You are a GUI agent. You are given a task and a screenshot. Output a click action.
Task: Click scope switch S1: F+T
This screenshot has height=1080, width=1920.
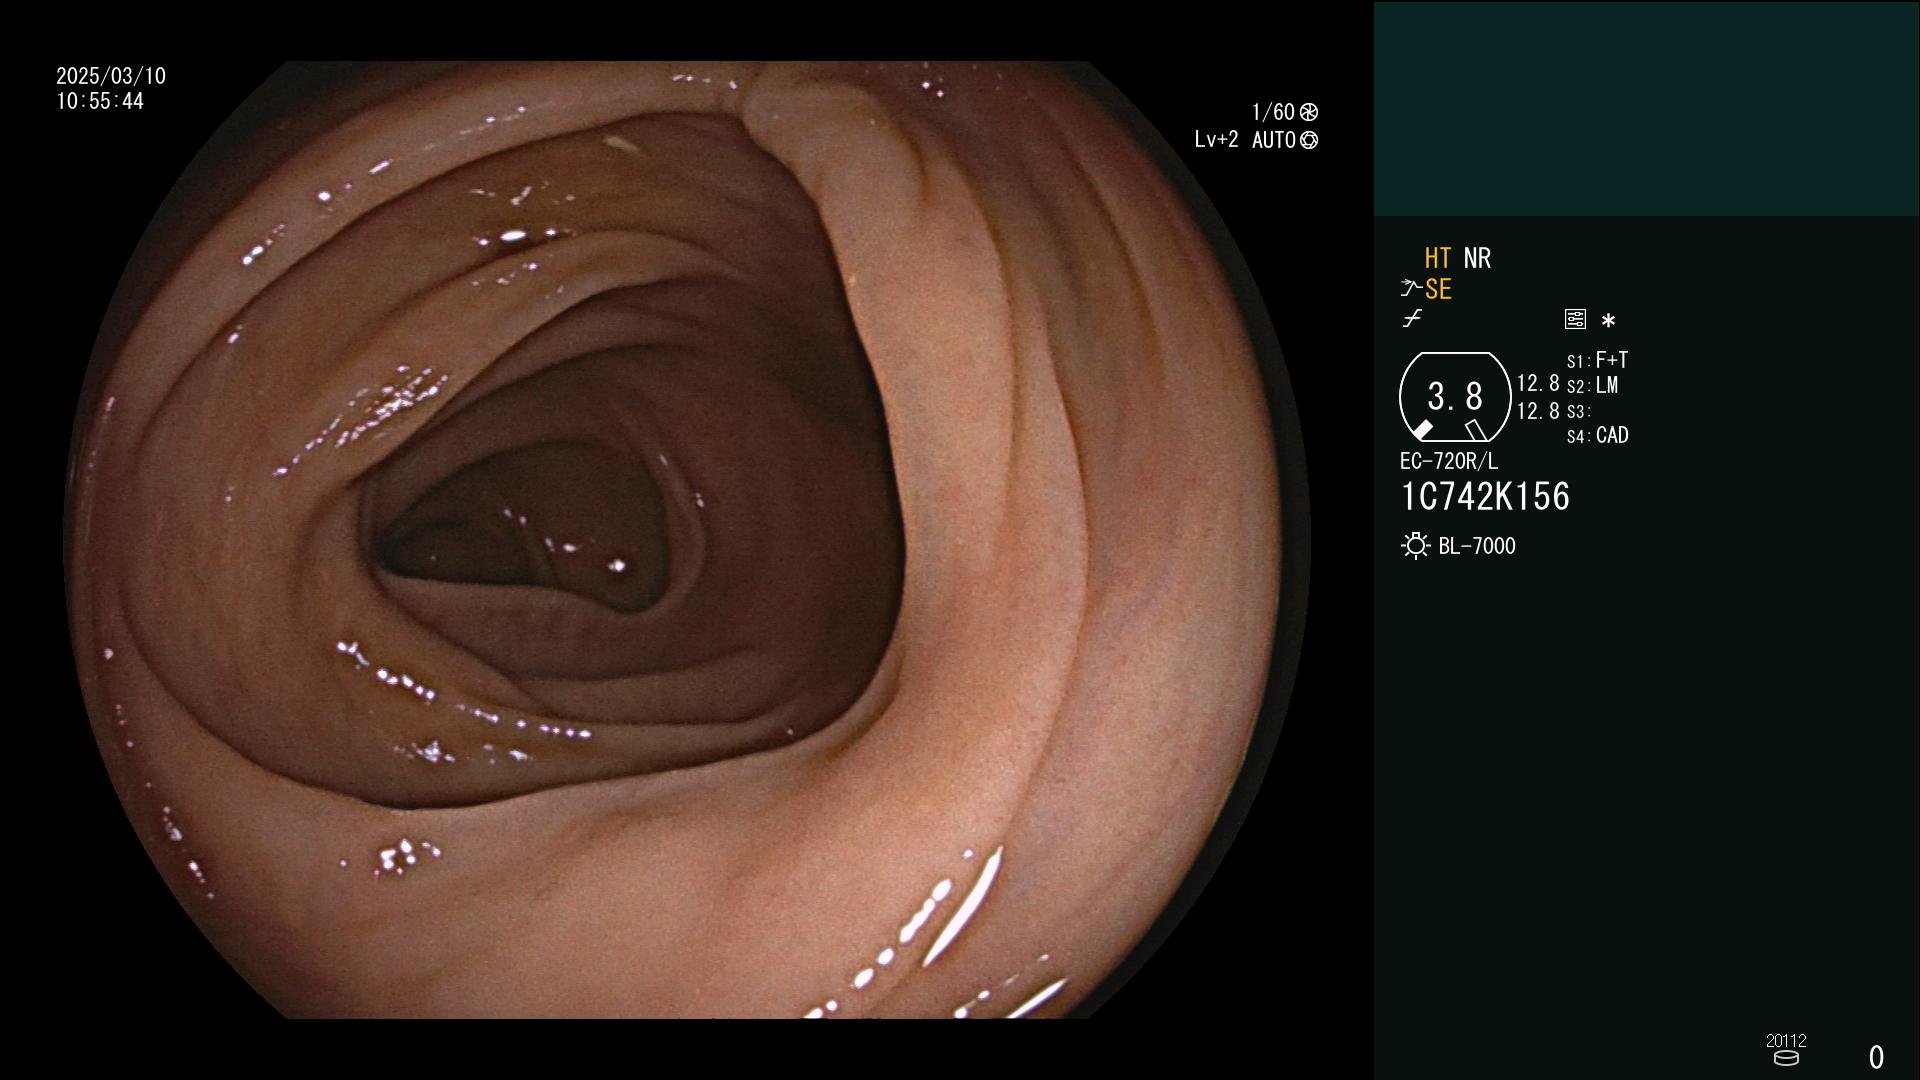pos(1598,360)
